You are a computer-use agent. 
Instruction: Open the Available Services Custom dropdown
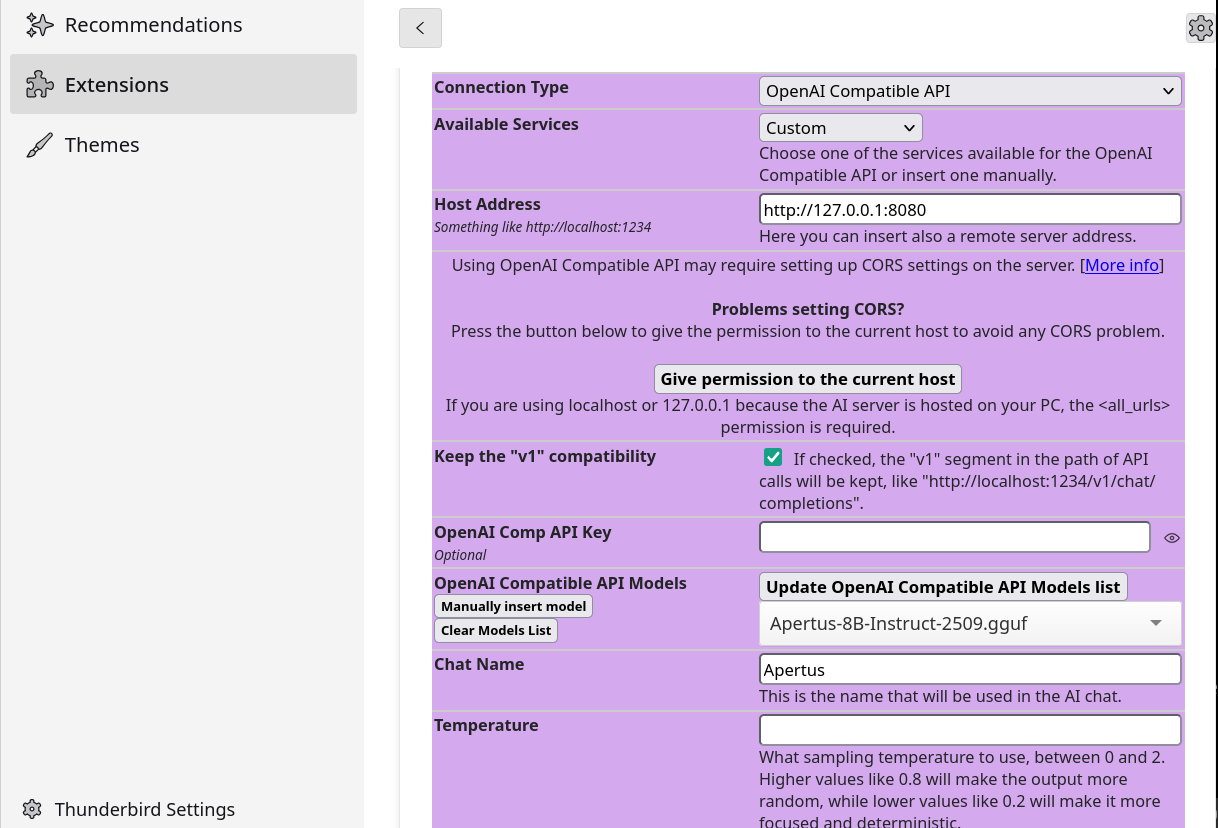tap(840, 128)
